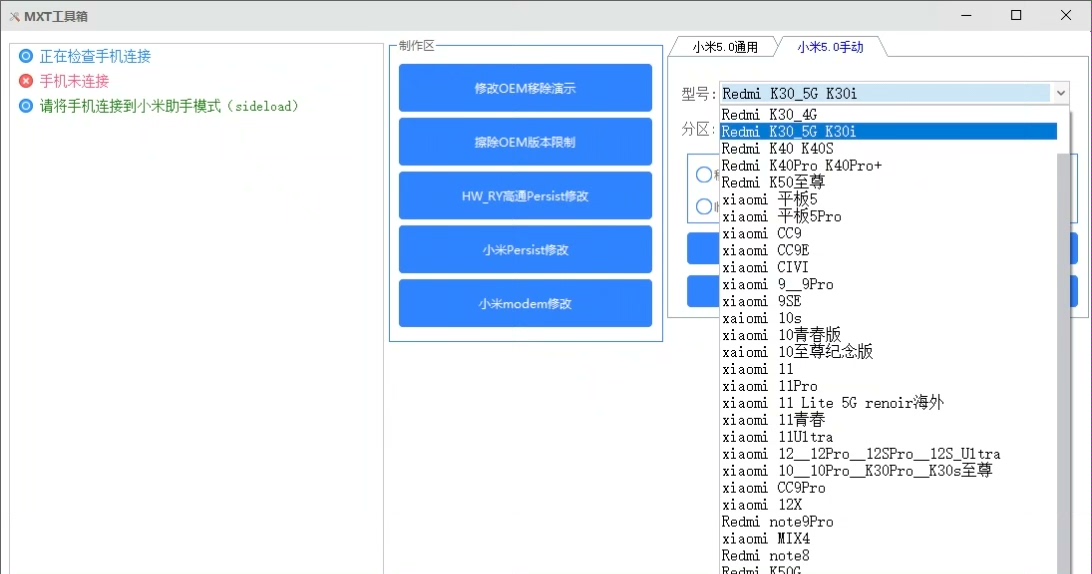Click the red error icon beside 手机未连接

[26, 81]
